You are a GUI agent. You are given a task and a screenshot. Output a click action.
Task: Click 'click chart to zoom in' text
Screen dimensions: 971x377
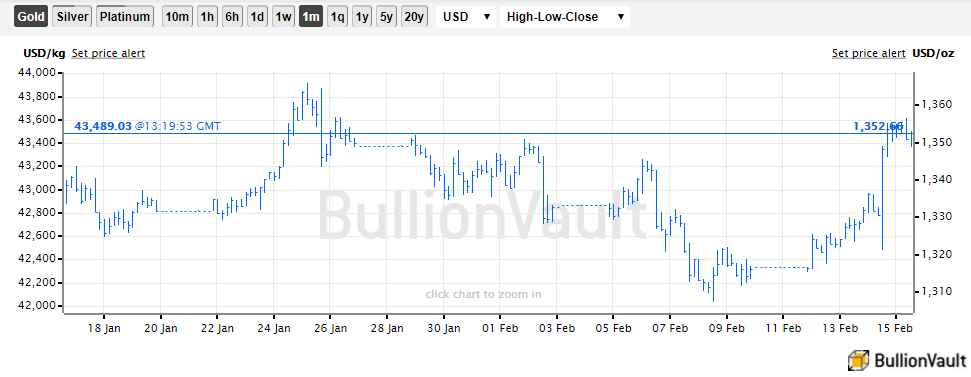[x=484, y=294]
